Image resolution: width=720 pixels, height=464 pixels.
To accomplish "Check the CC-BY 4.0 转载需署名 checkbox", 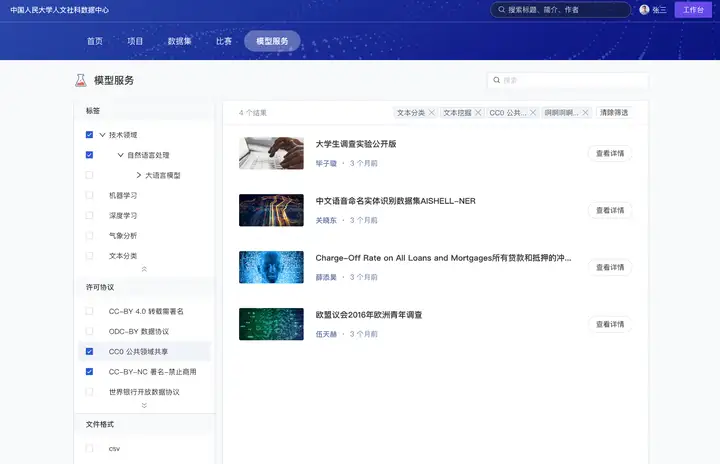I will coord(90,311).
